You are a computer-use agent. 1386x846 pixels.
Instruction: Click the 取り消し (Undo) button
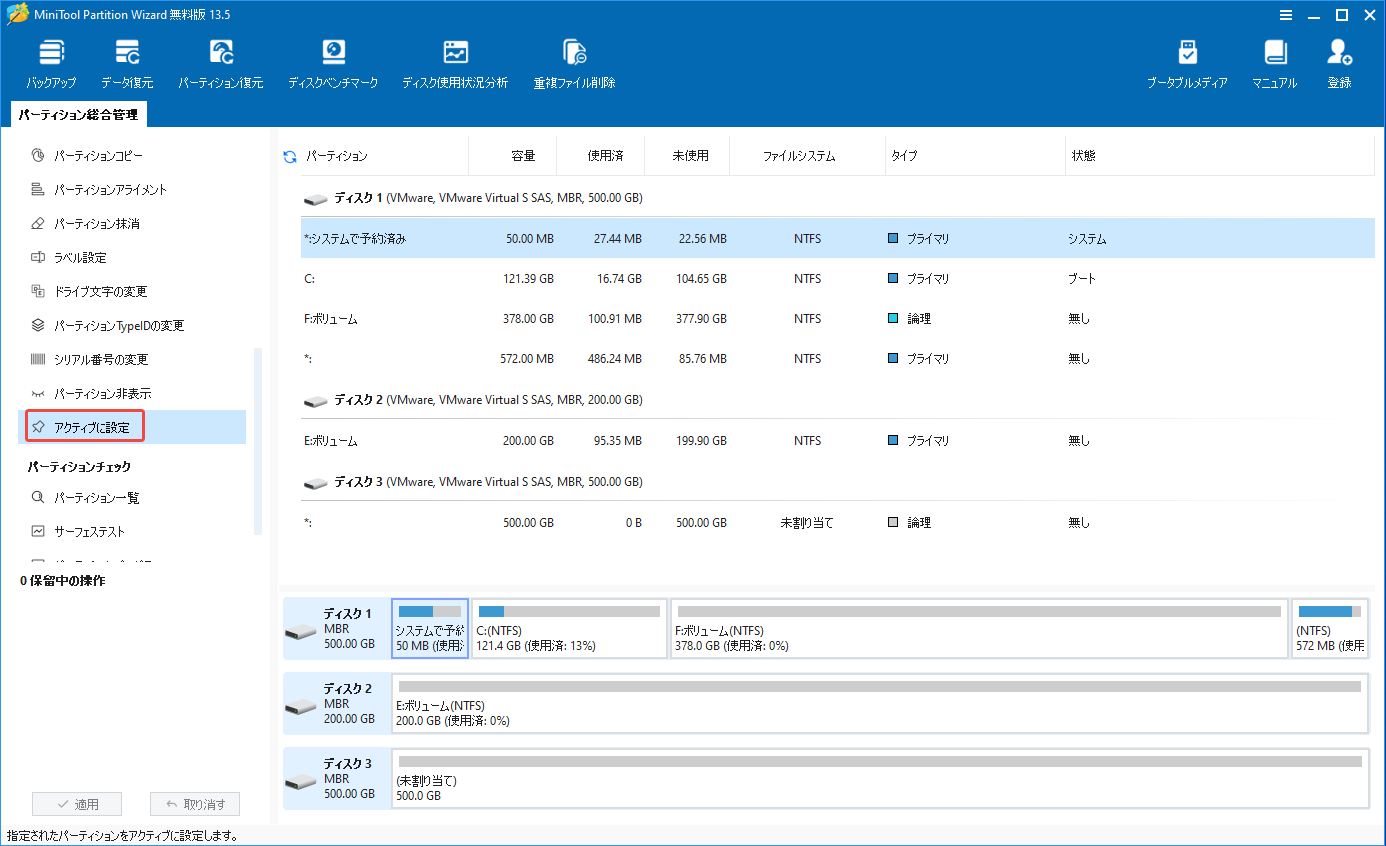194,803
